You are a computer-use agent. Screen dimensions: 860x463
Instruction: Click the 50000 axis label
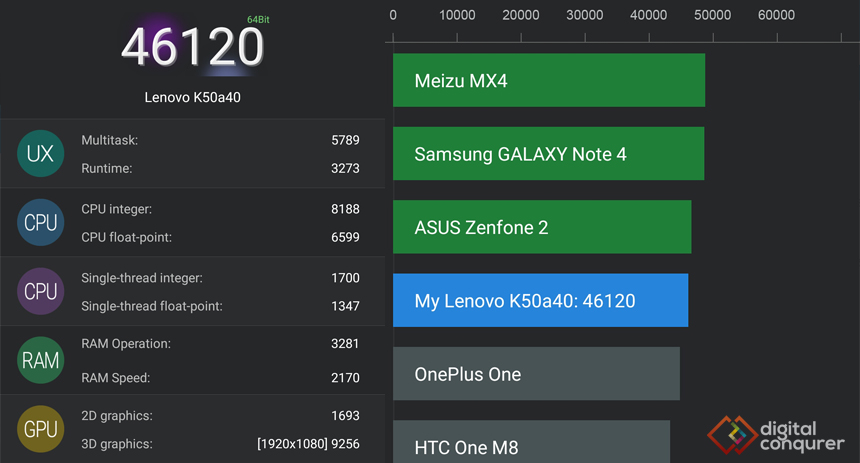(712, 15)
